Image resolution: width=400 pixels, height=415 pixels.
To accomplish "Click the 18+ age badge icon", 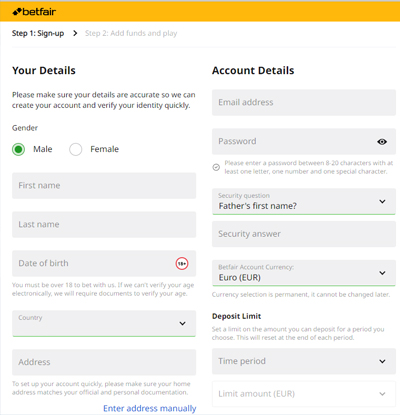I will click(182, 264).
